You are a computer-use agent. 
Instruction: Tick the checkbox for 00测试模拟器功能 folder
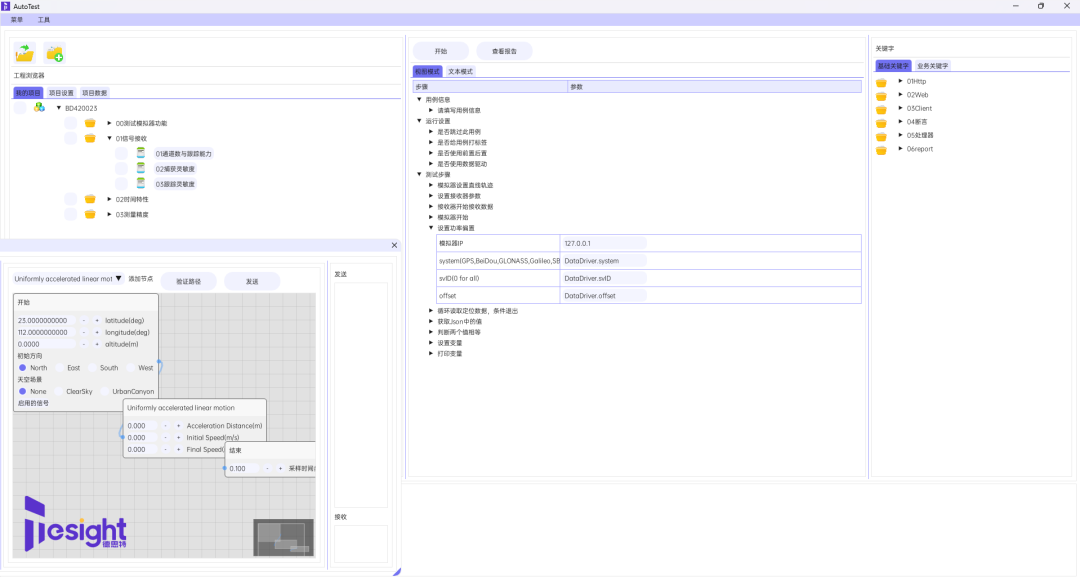70,123
